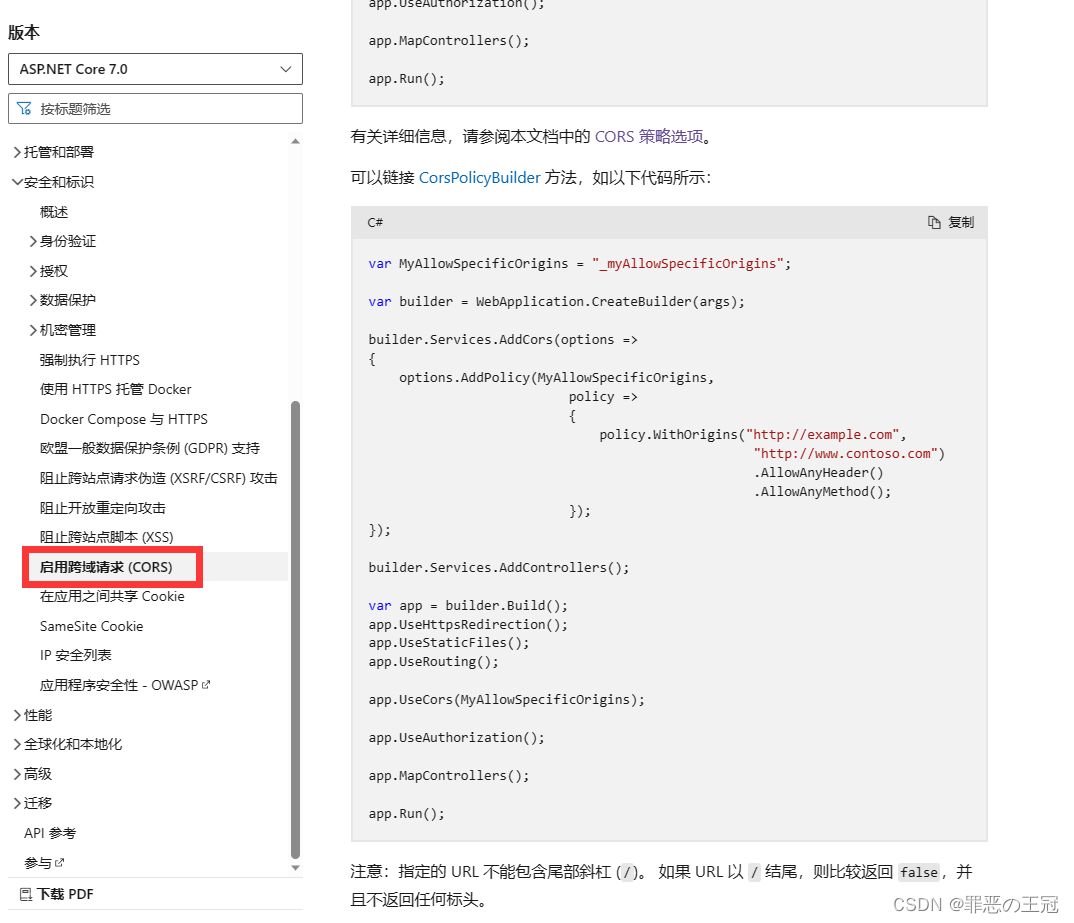Viewport: 1074px width, 923px height.
Task: Open 使用 HTTPS 托管 Docker article
Action: tap(116, 389)
